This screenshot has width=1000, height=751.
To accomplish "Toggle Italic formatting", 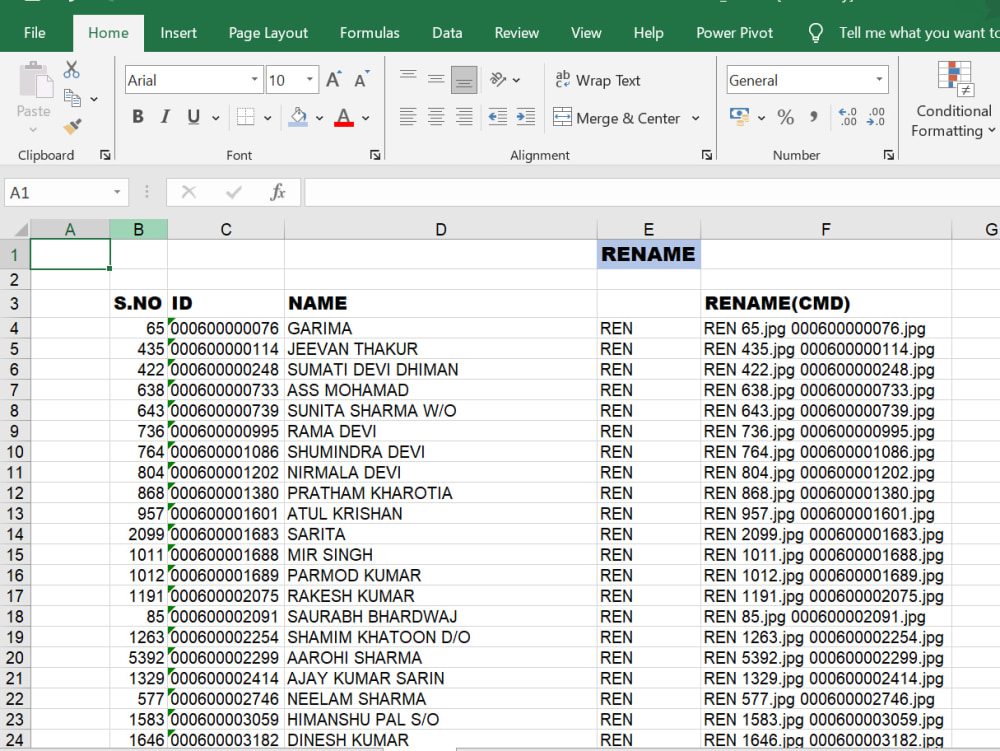I will (165, 117).
